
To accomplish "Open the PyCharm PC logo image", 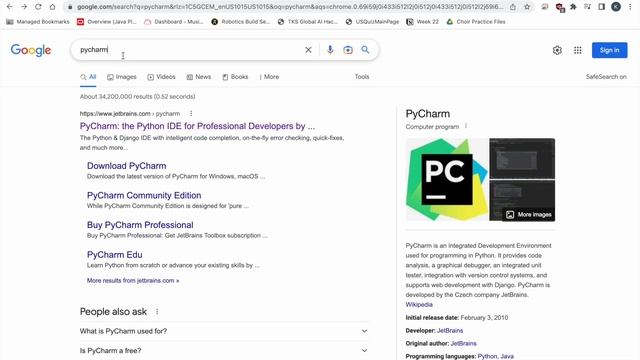I will (447, 180).
